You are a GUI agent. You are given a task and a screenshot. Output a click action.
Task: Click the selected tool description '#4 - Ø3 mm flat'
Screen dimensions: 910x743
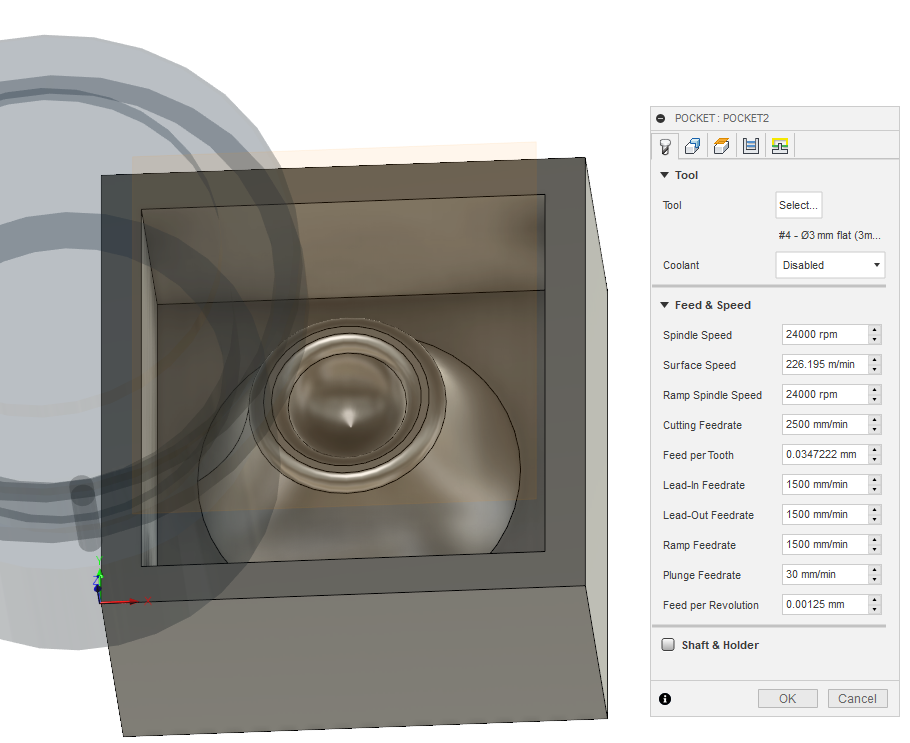829,235
